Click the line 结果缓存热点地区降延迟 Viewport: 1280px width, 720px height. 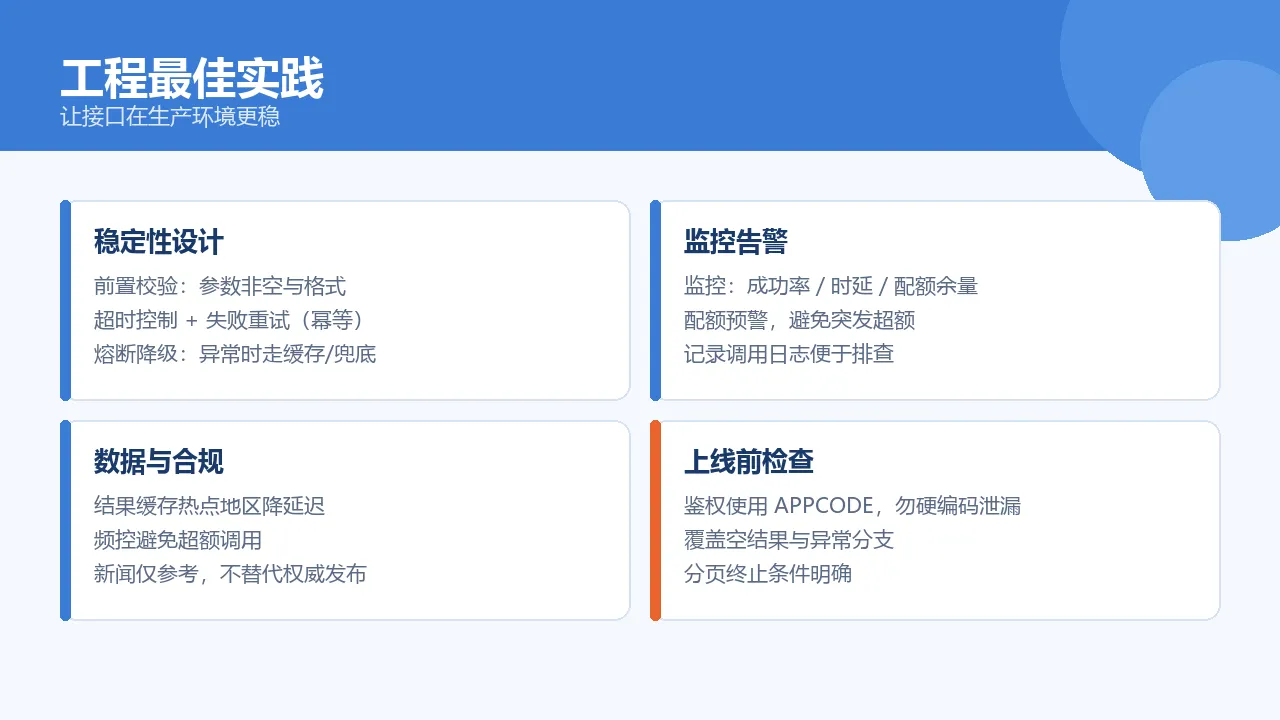210,507
